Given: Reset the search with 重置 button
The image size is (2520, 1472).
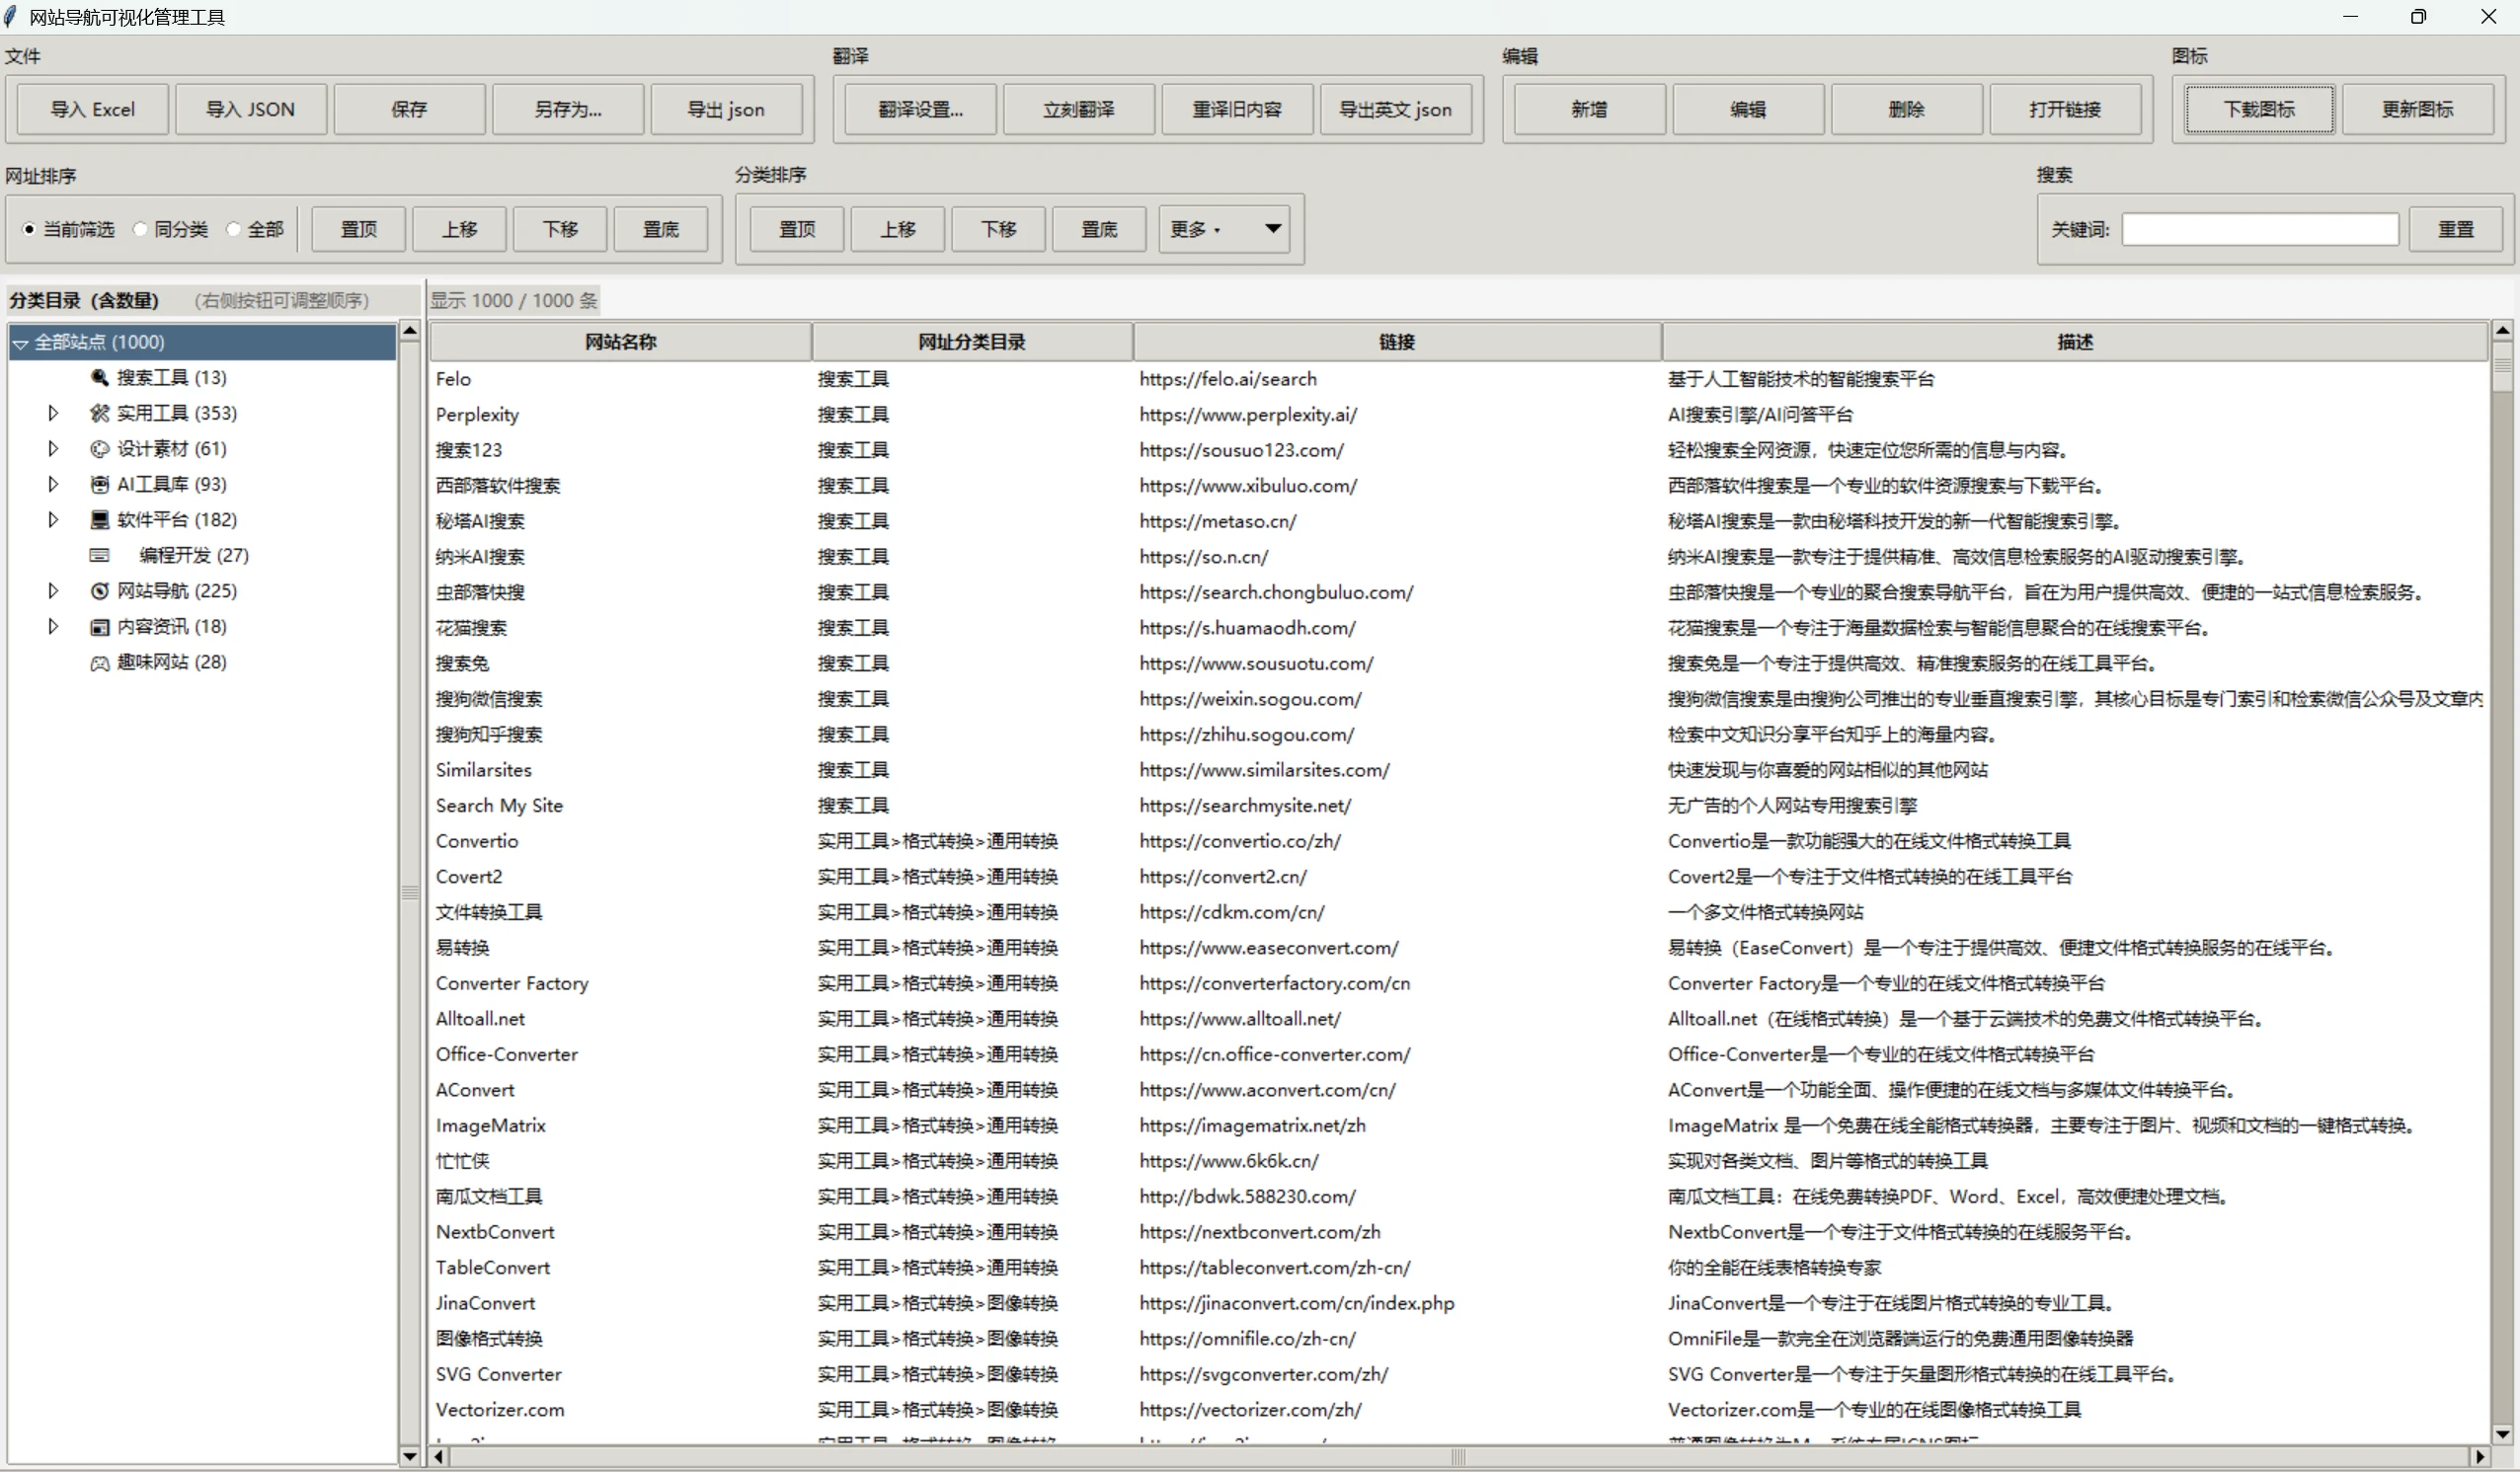Looking at the screenshot, I should point(2456,230).
